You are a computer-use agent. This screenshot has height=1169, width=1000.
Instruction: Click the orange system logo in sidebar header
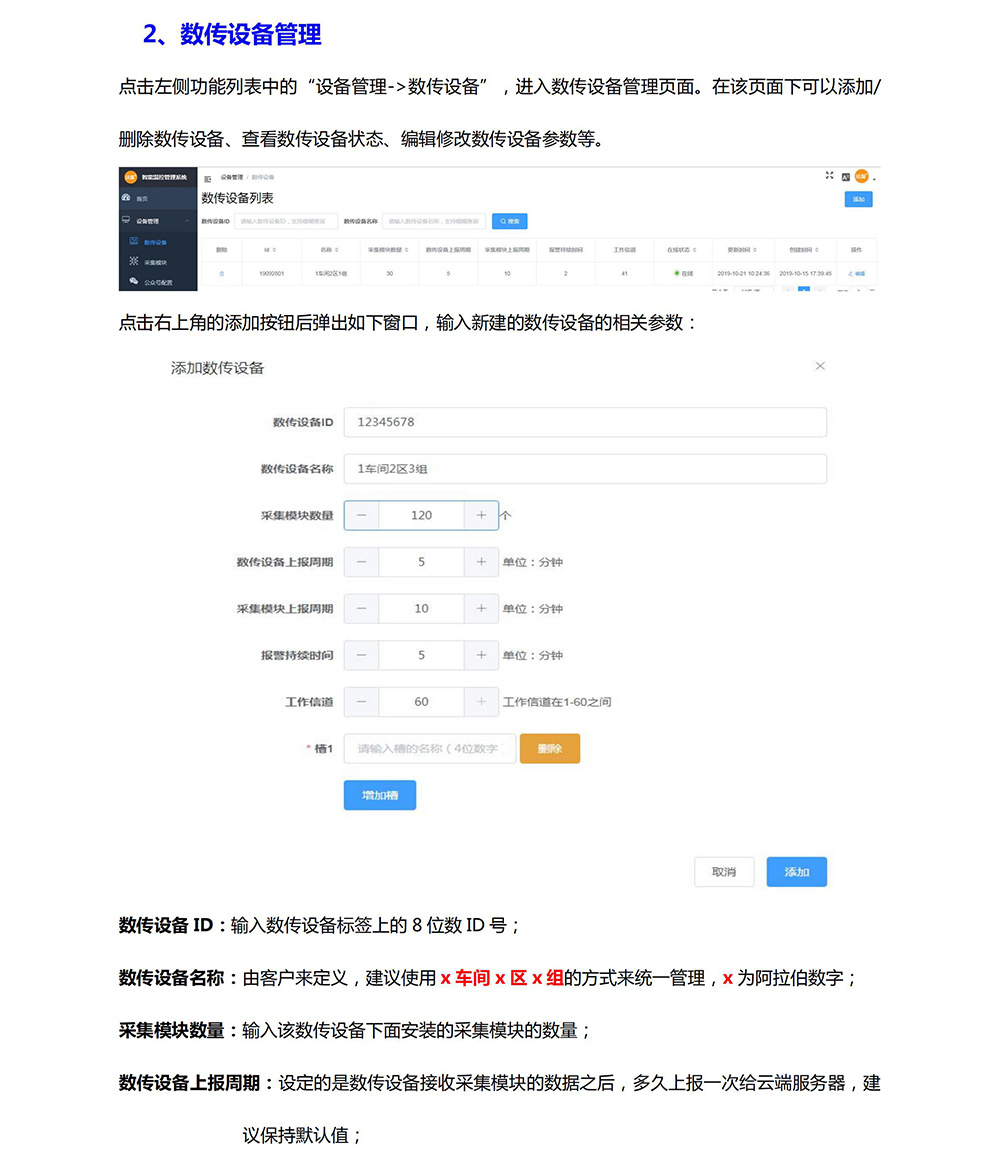tap(130, 177)
